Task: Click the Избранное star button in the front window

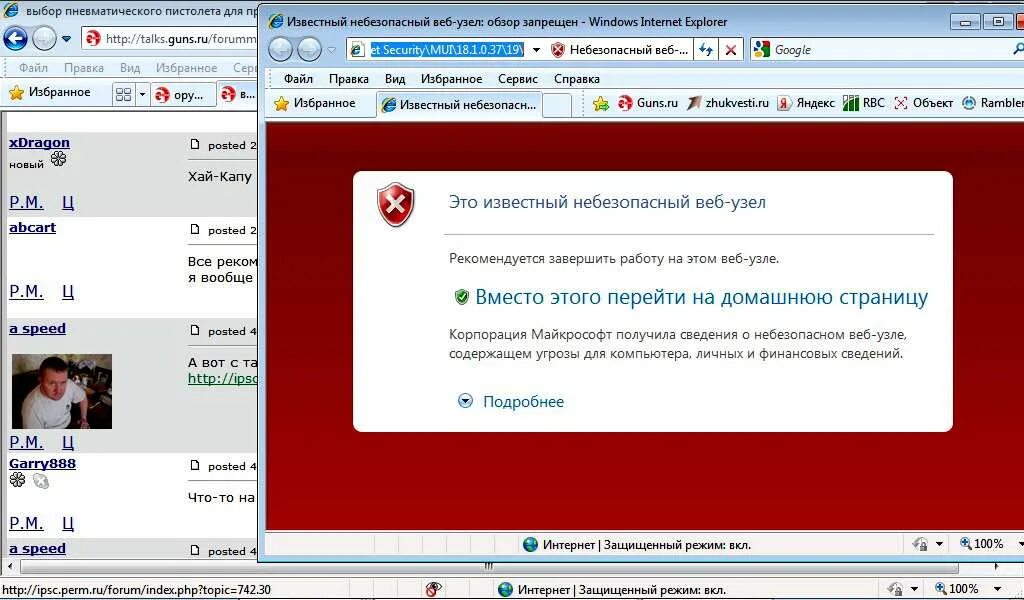Action: tap(315, 103)
